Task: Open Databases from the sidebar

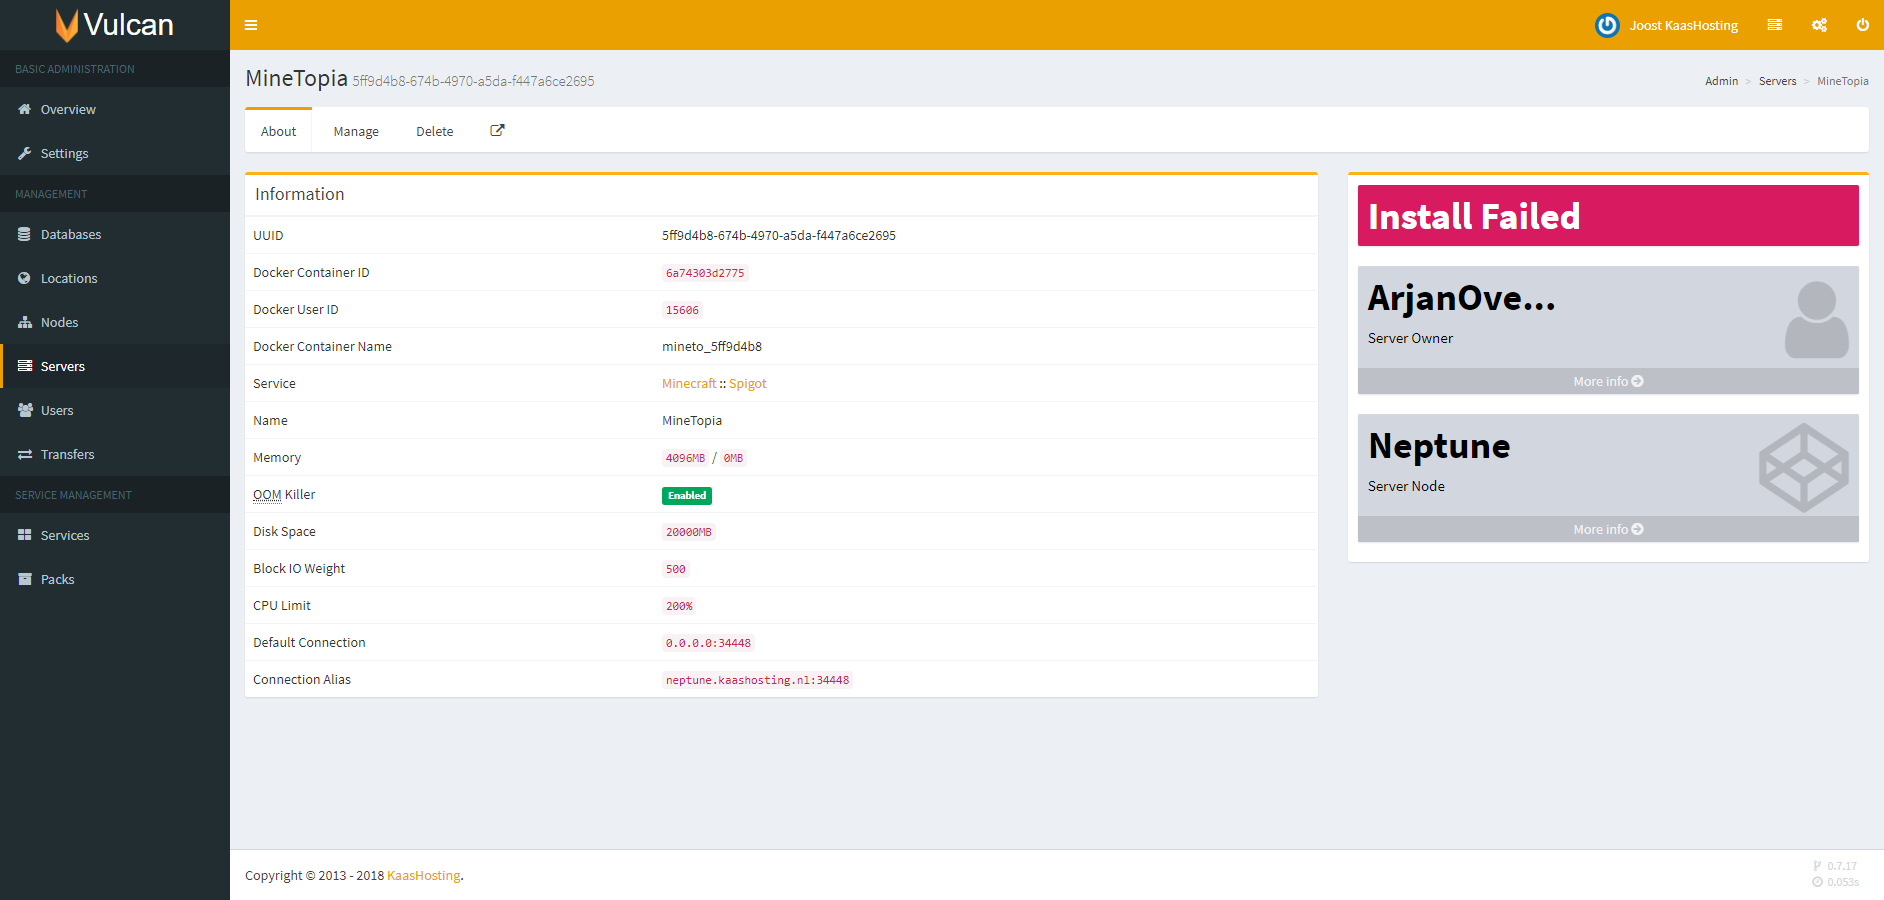Action: point(70,234)
